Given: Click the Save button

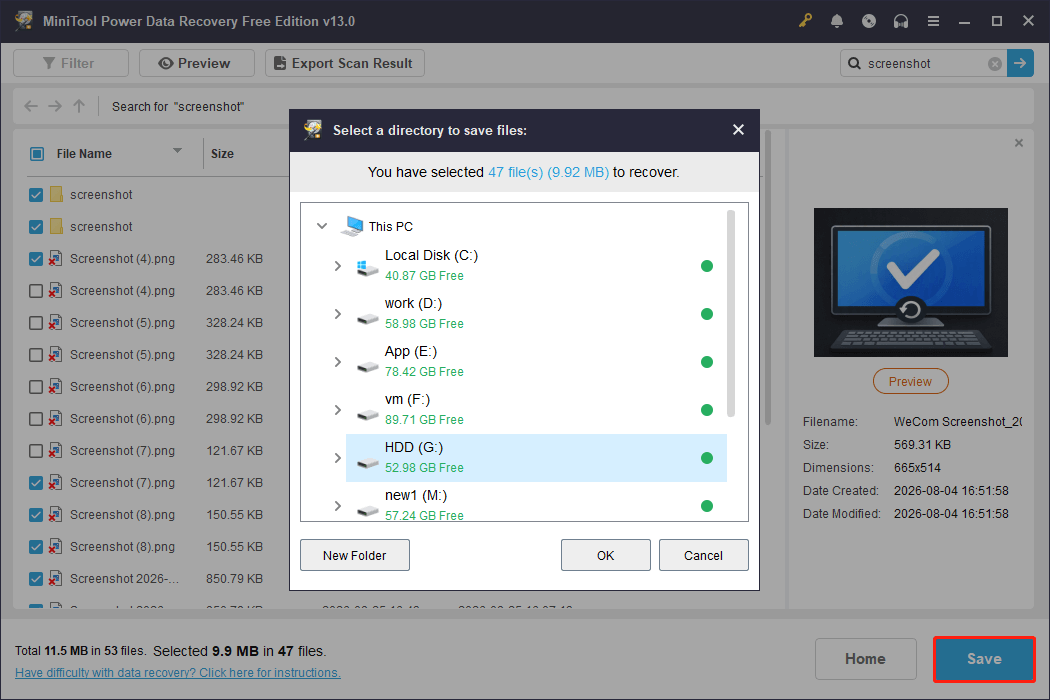Looking at the screenshot, I should tap(984, 659).
